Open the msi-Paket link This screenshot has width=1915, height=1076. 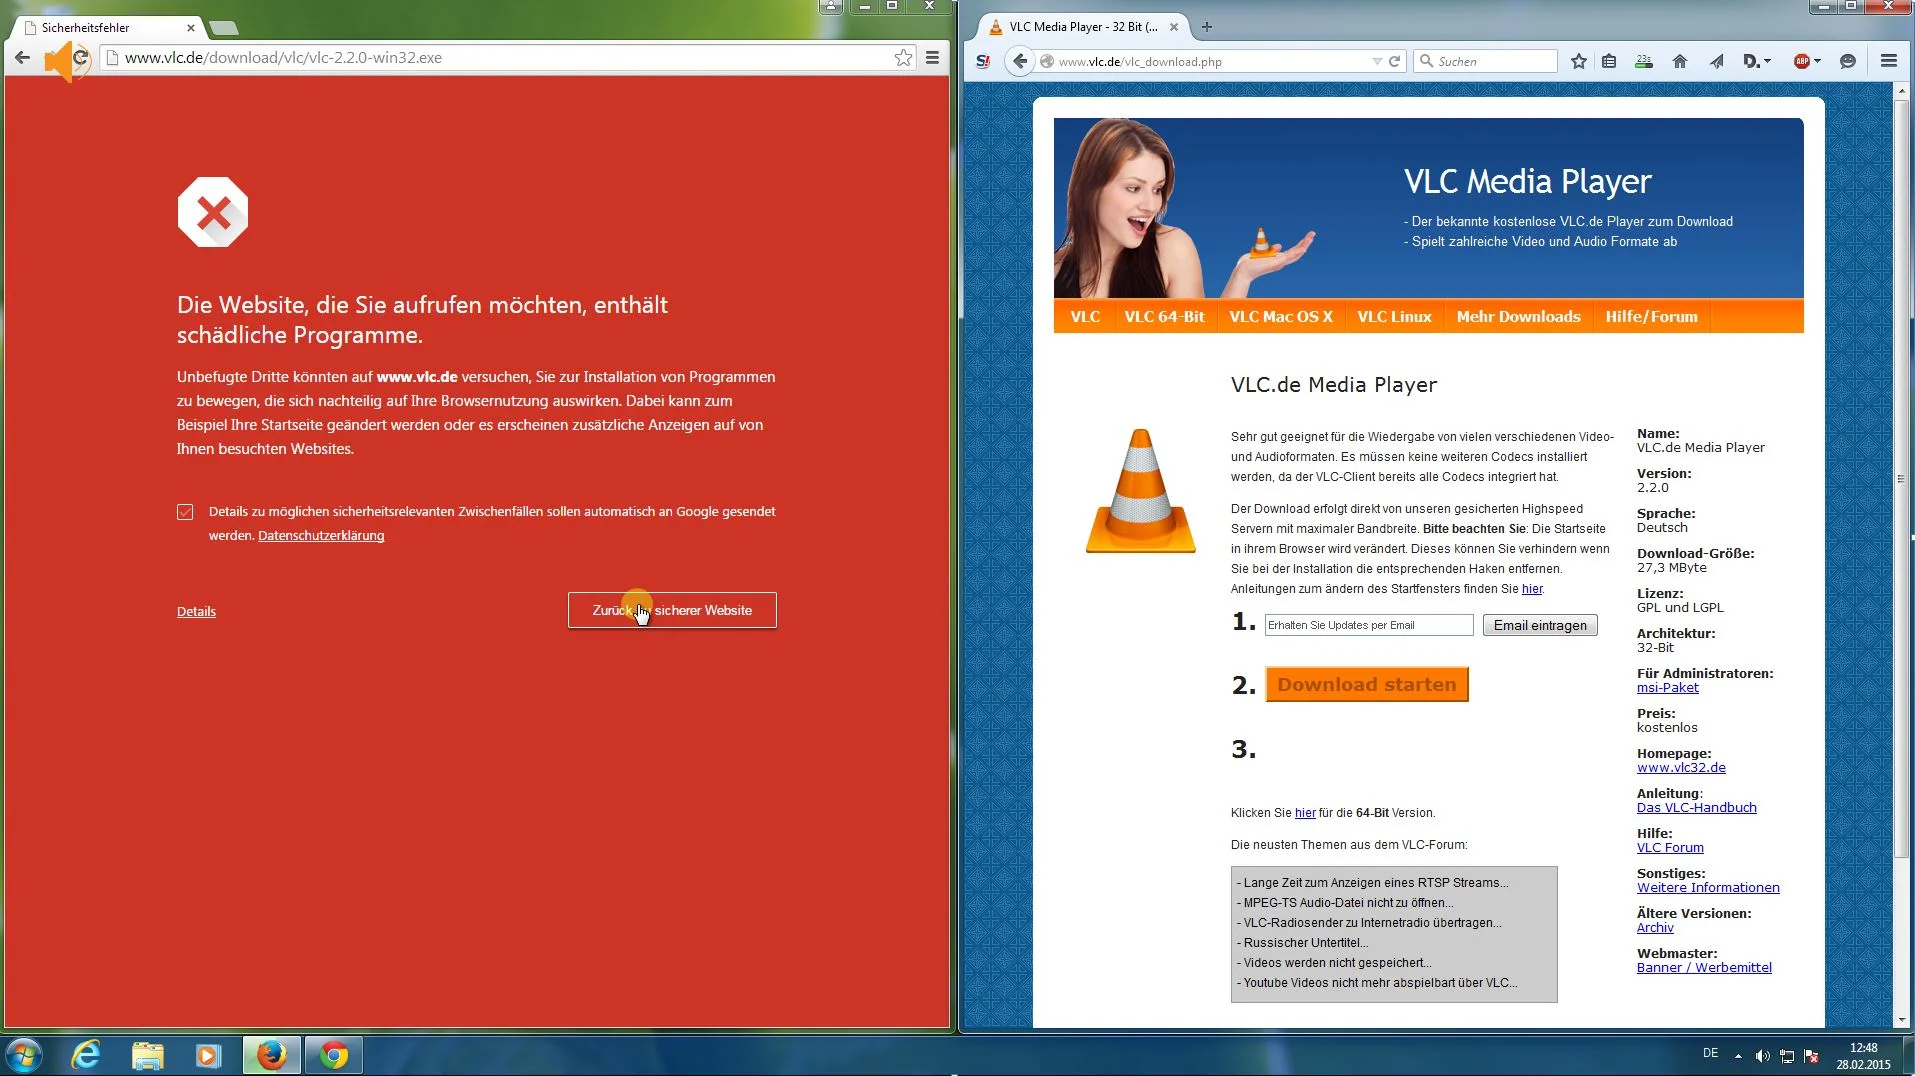tap(1667, 687)
